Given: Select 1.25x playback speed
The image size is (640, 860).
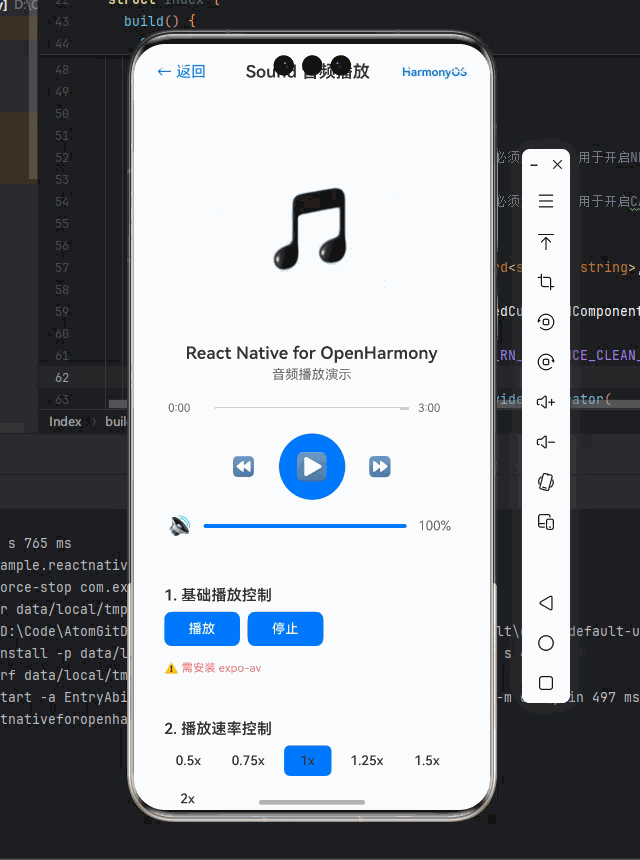Looking at the screenshot, I should pyautogui.click(x=367, y=761).
